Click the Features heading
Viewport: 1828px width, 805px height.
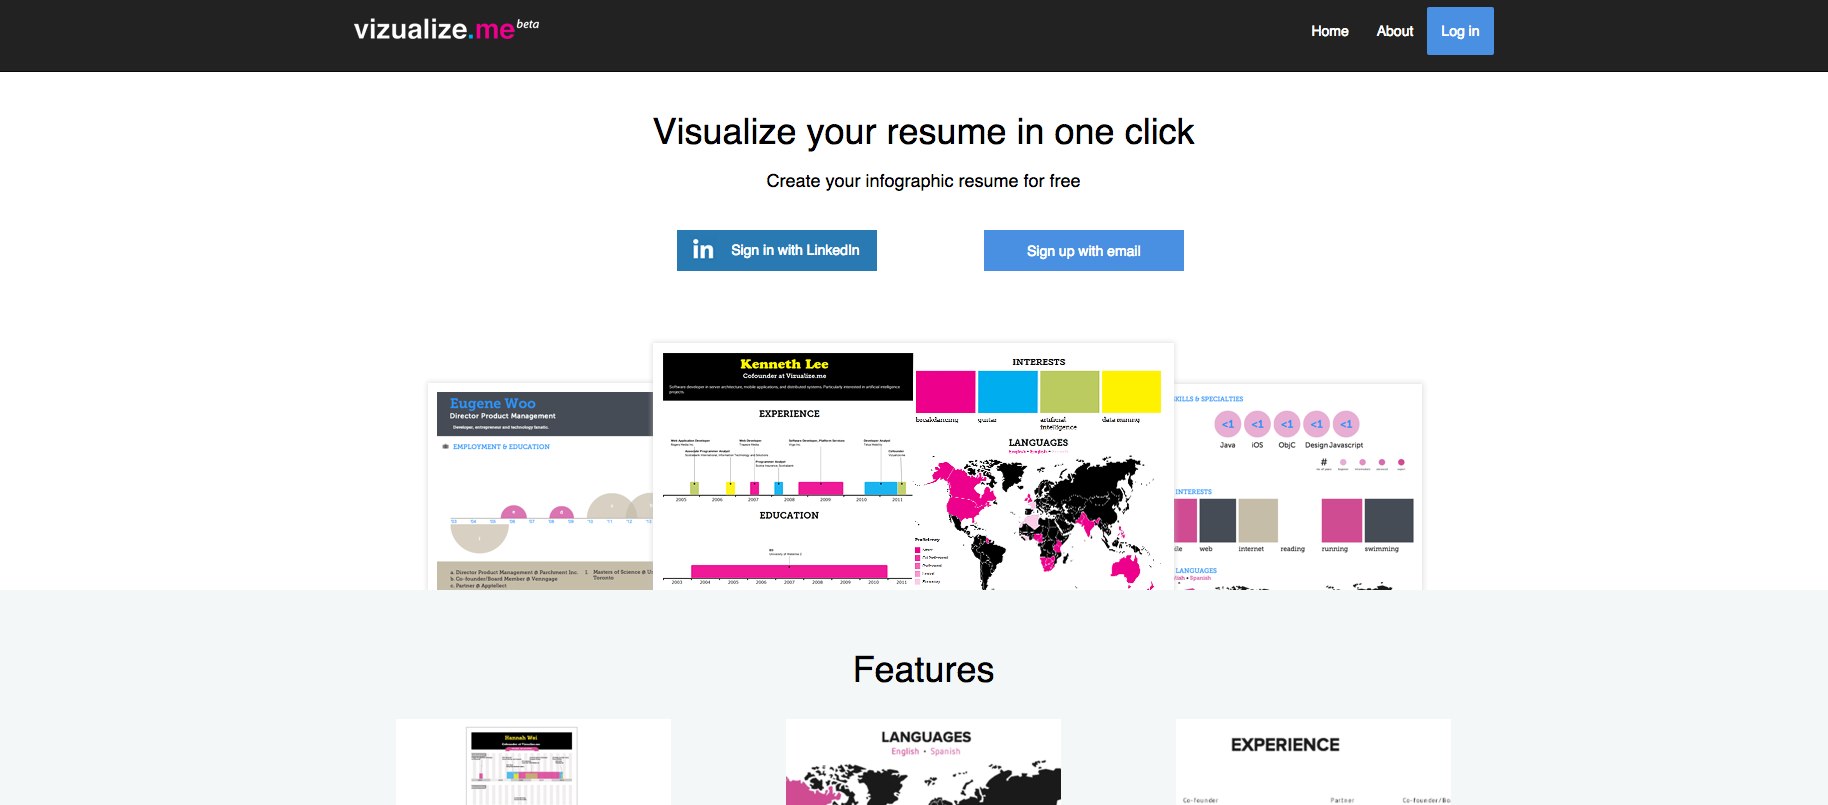[923, 670]
